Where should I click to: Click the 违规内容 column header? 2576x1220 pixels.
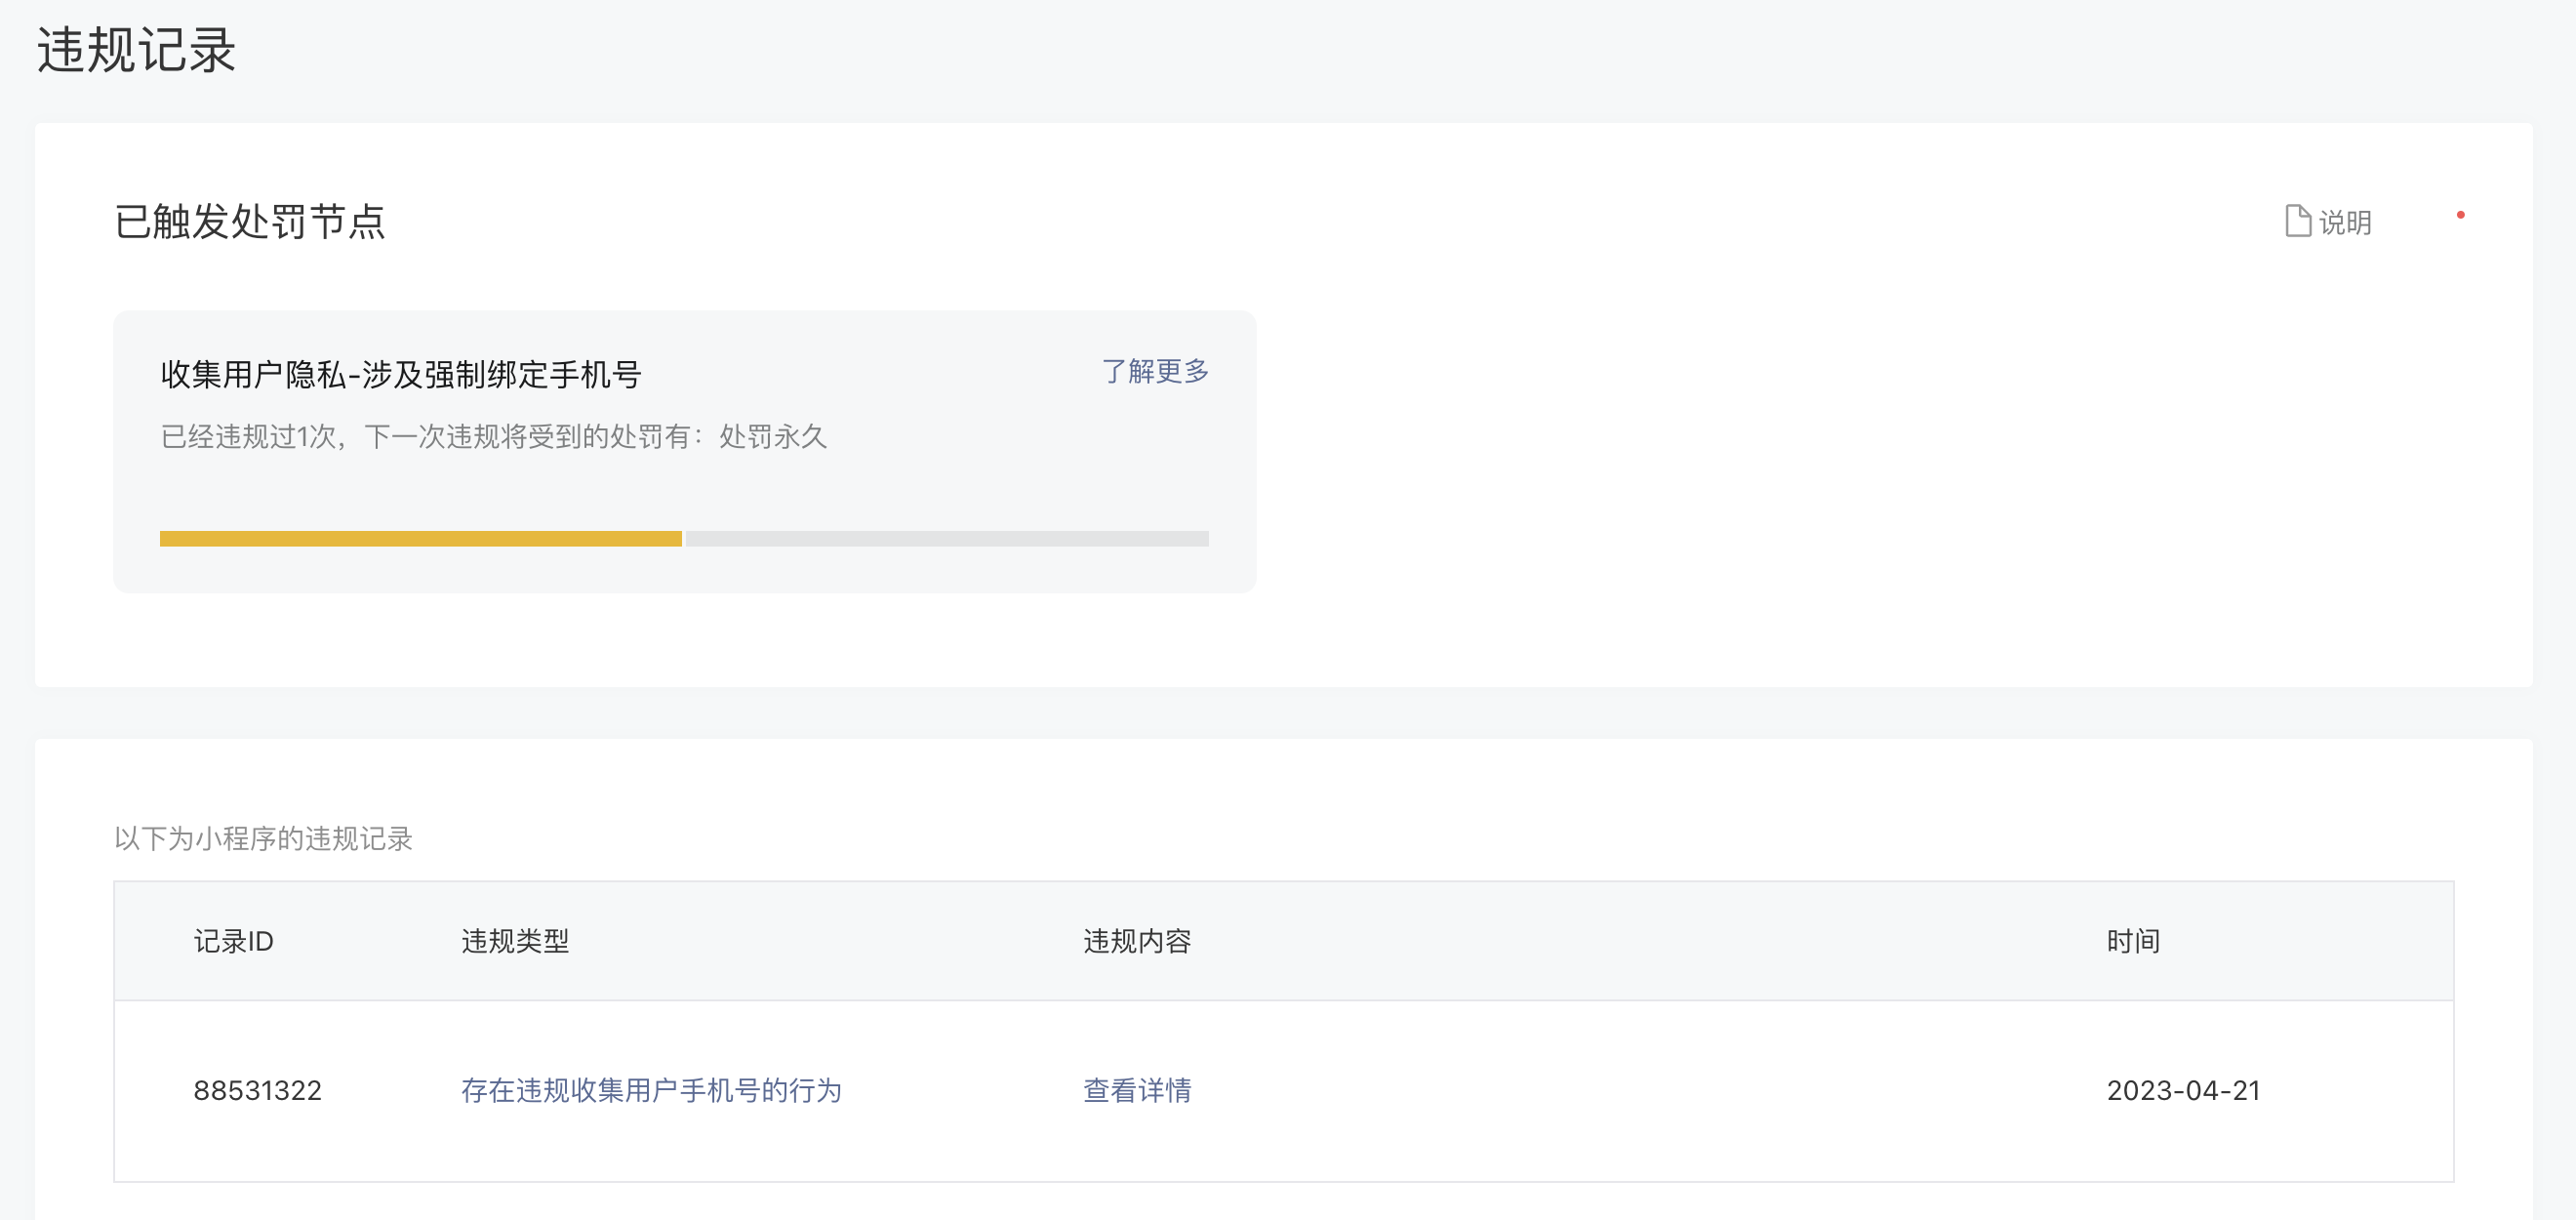tap(1137, 941)
